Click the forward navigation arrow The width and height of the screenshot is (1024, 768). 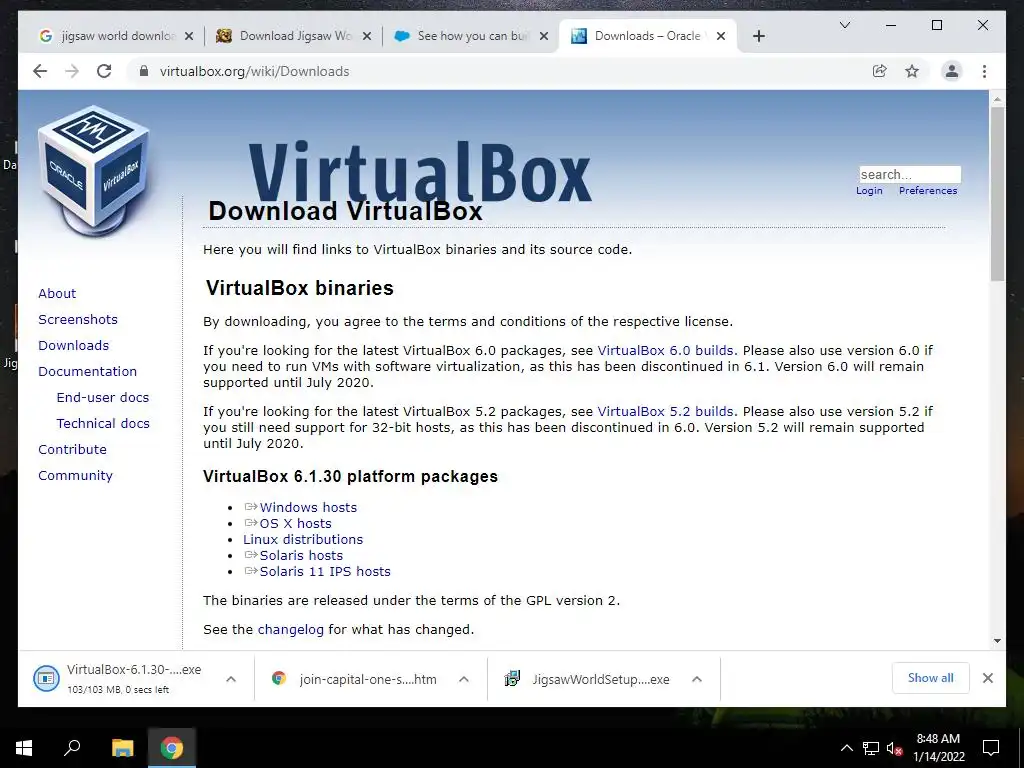pyautogui.click(x=72, y=71)
